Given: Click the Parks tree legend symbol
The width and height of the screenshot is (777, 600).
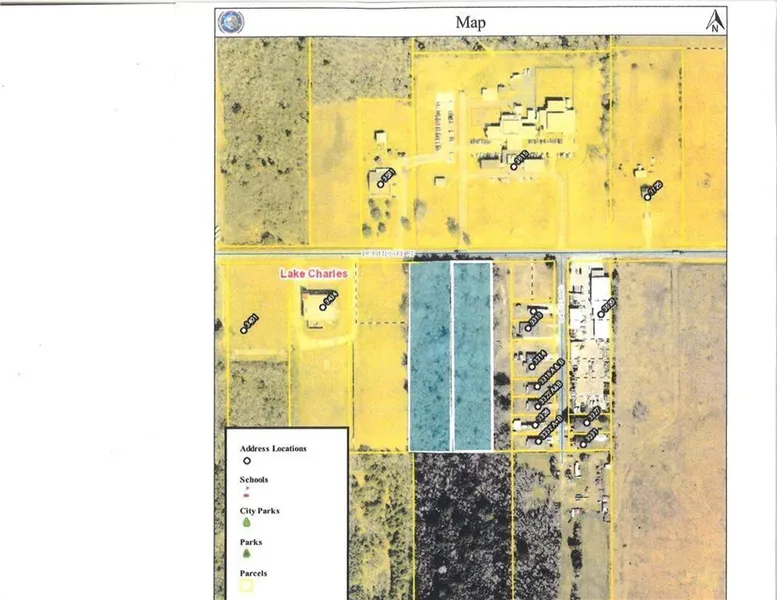Looking at the screenshot, I should [245, 555].
